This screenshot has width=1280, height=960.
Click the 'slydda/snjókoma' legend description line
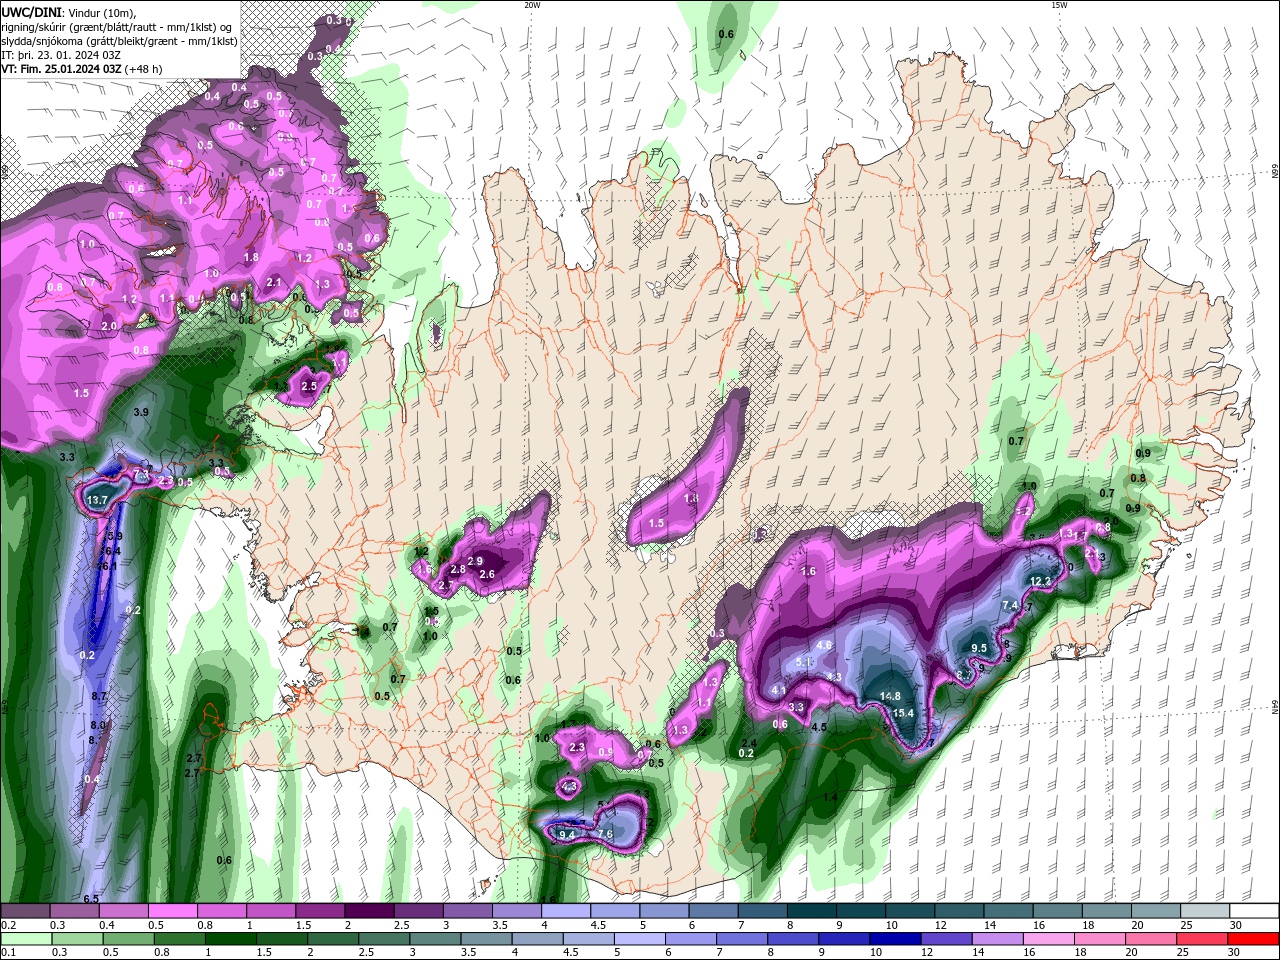(119, 41)
